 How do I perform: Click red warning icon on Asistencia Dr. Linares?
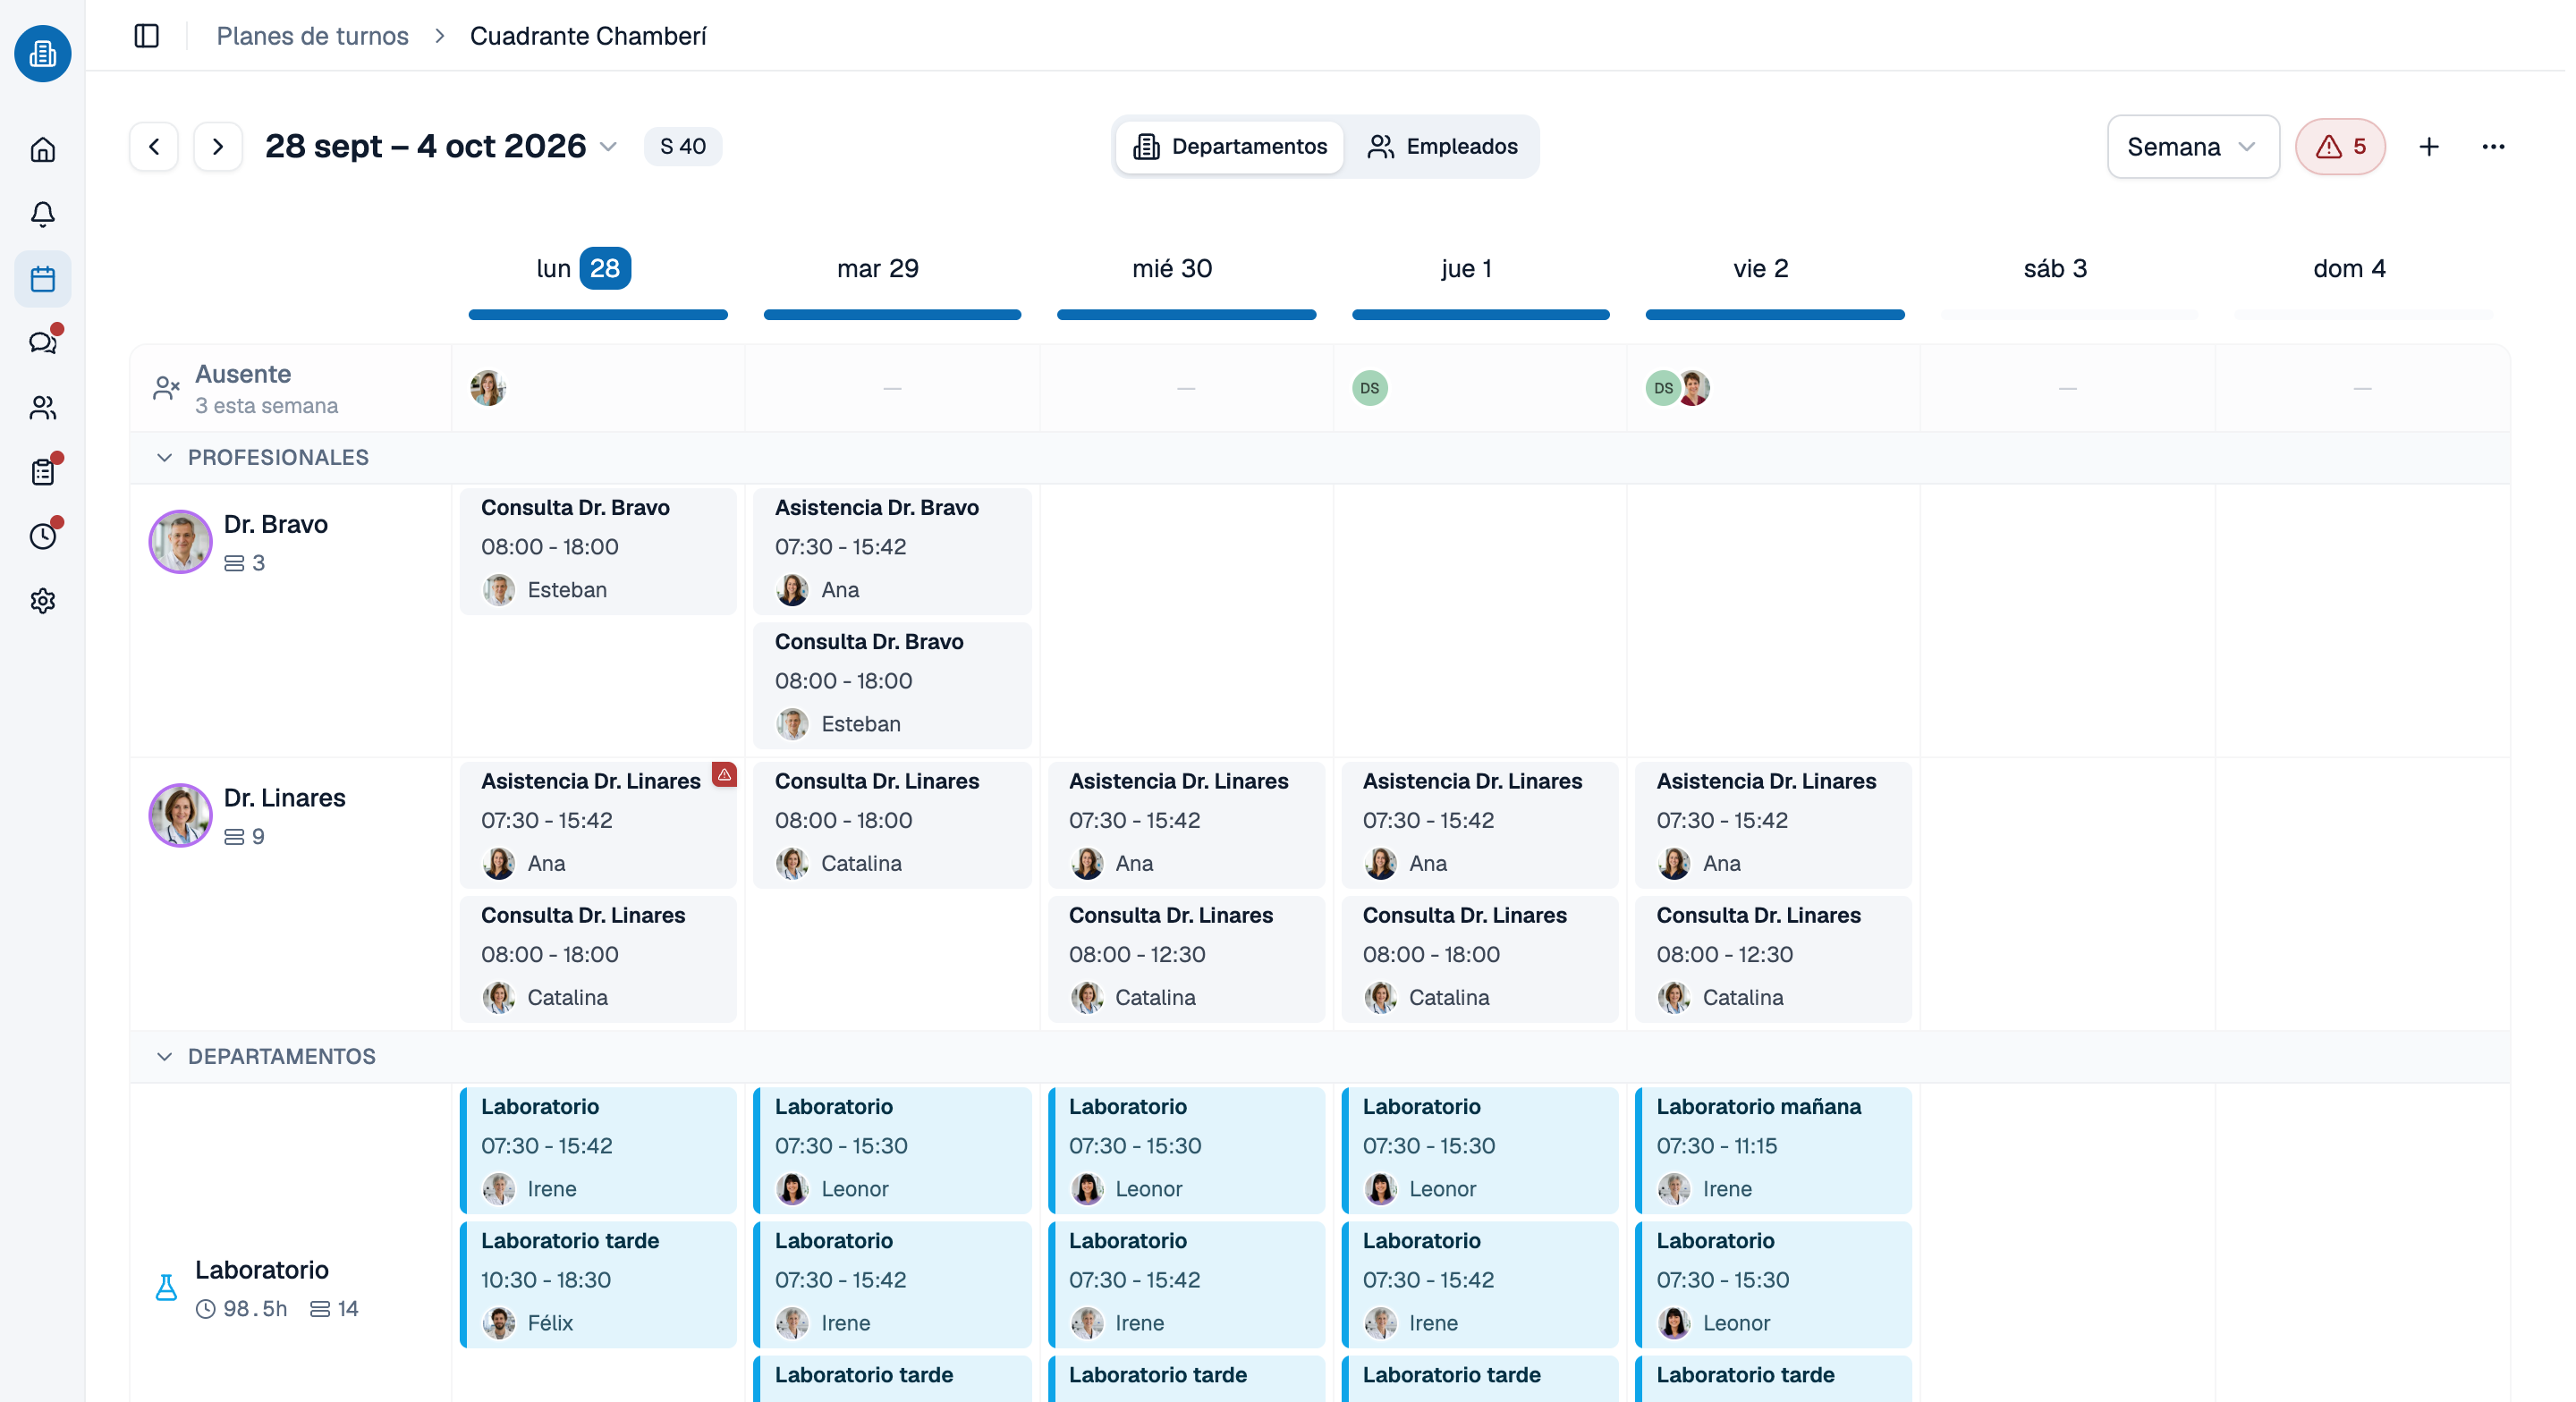(x=724, y=775)
